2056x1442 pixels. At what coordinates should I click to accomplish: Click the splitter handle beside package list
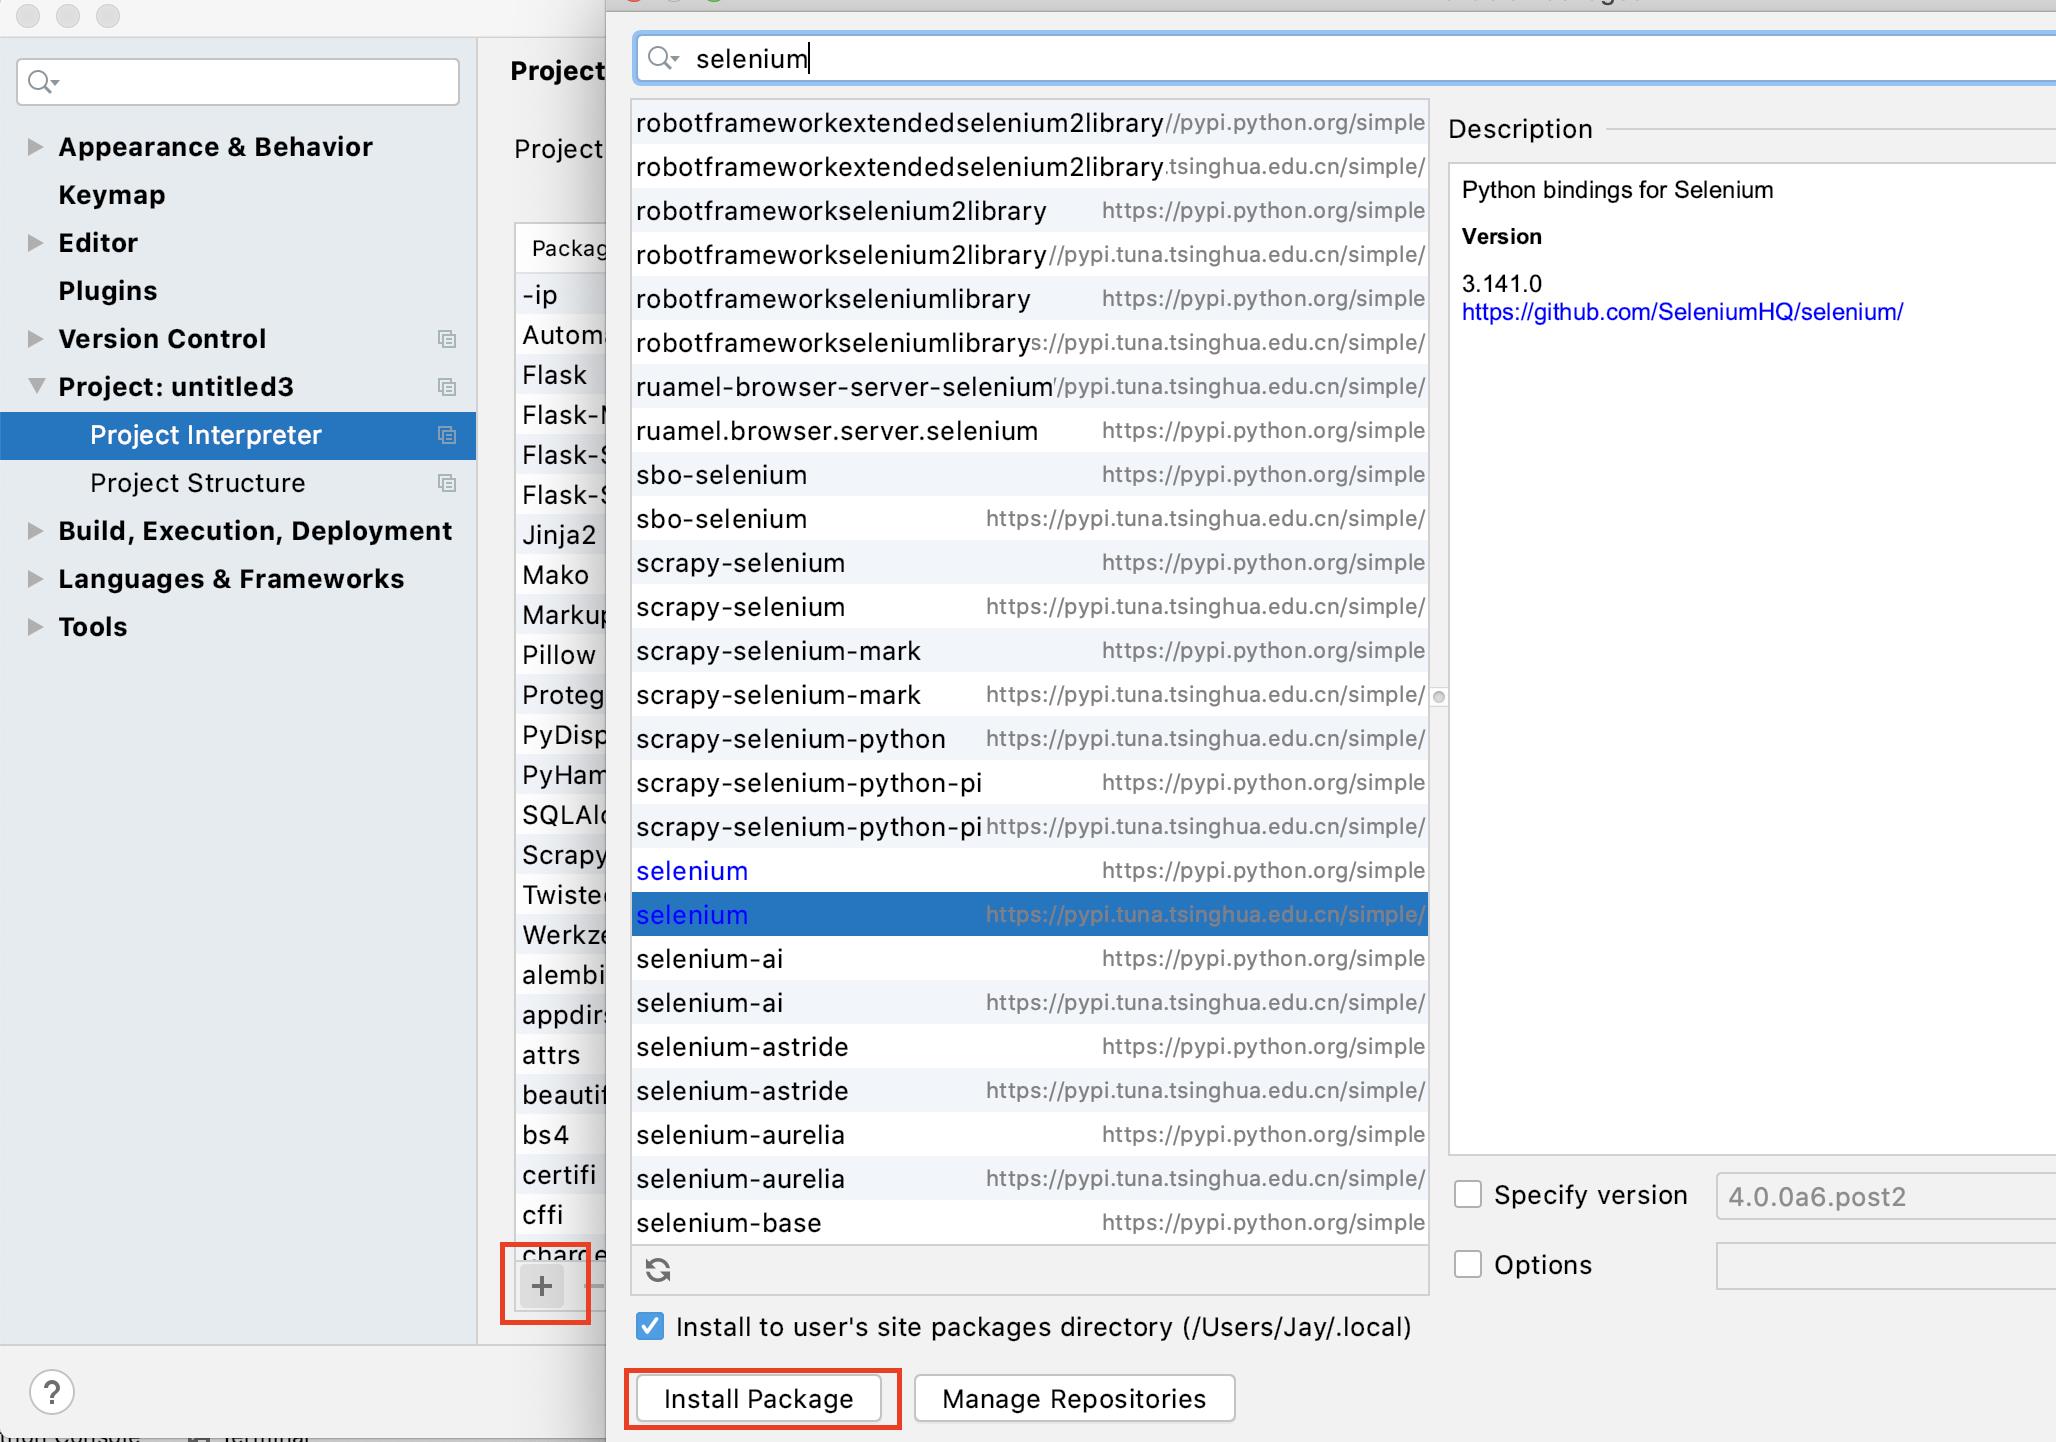click(1439, 696)
